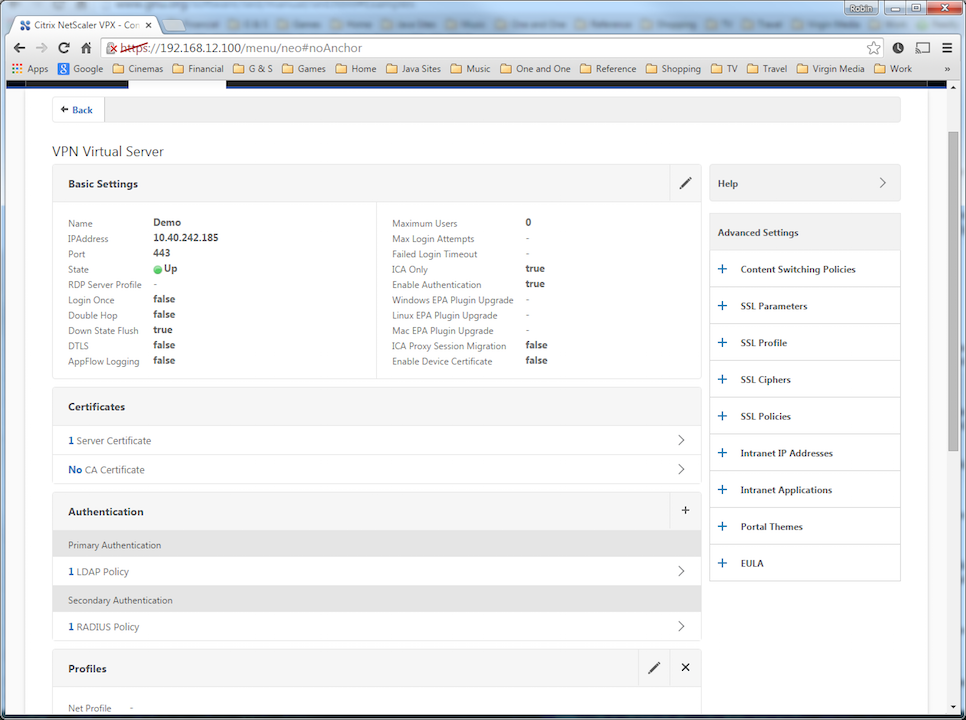Add Content Switching Policies using the plus icon
Screen dimensions: 966x720
point(722,269)
